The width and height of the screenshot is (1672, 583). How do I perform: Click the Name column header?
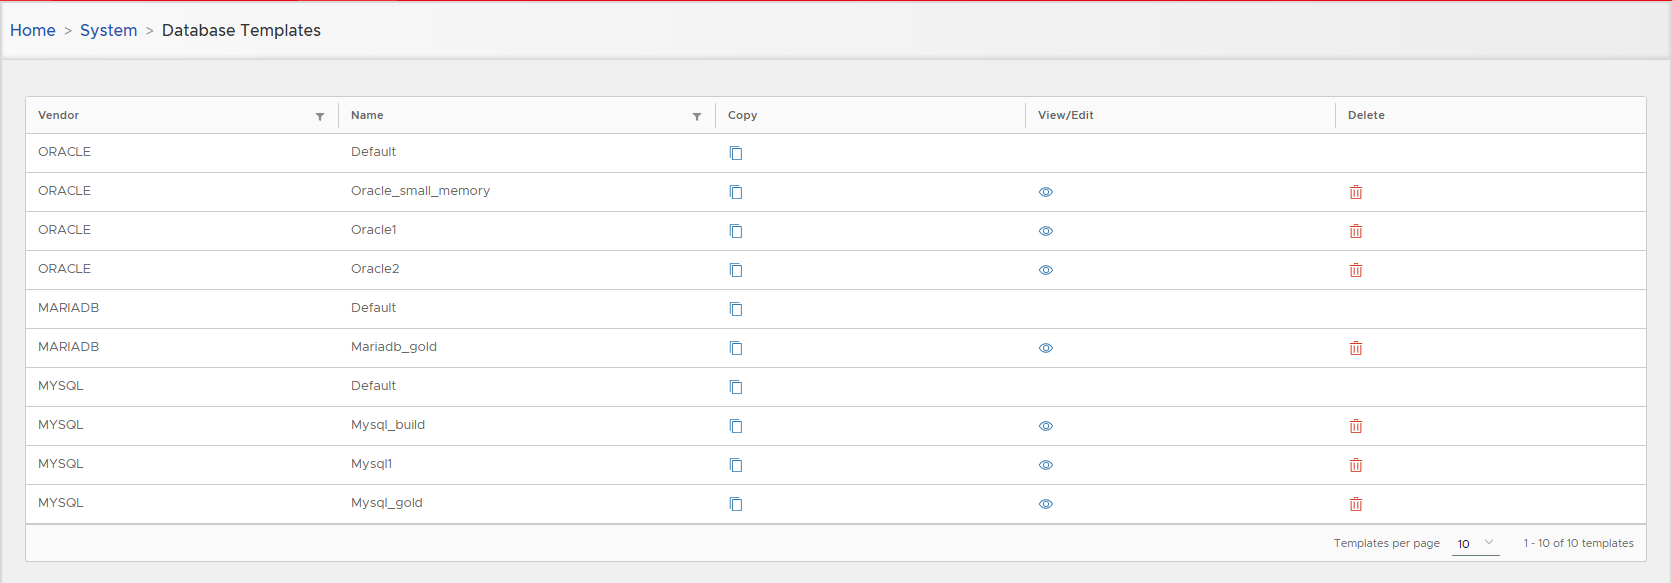[x=367, y=115]
